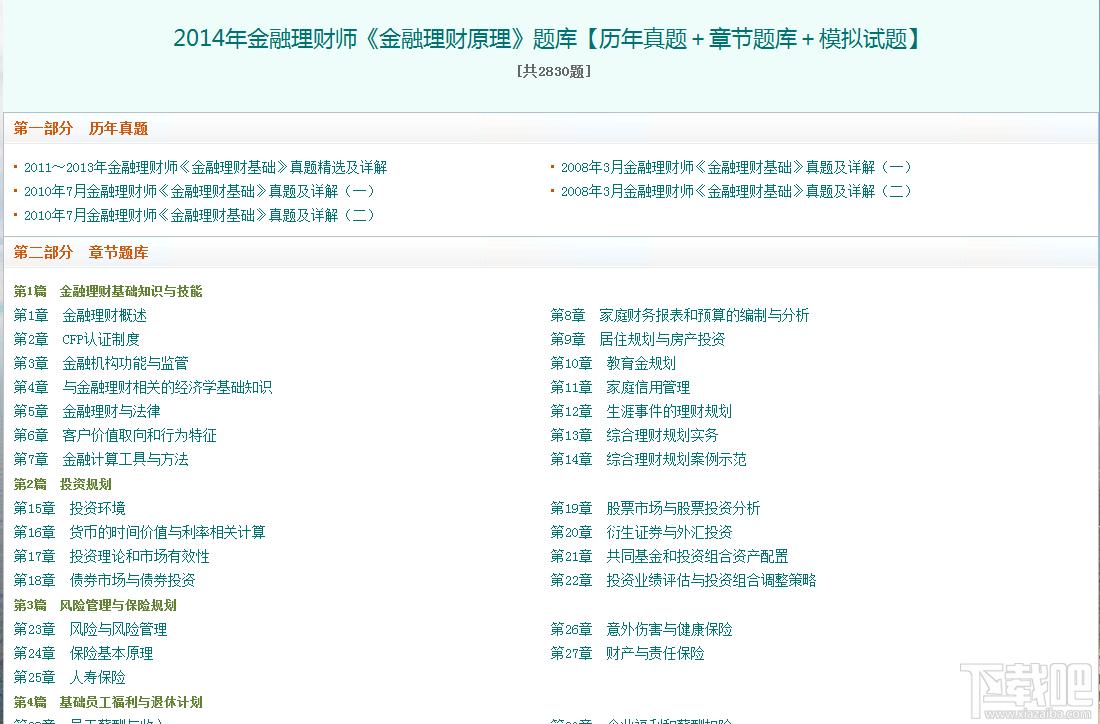Open chapter 第15章 投资环境
Viewport: 1100px width, 724px height.
(x=69, y=508)
